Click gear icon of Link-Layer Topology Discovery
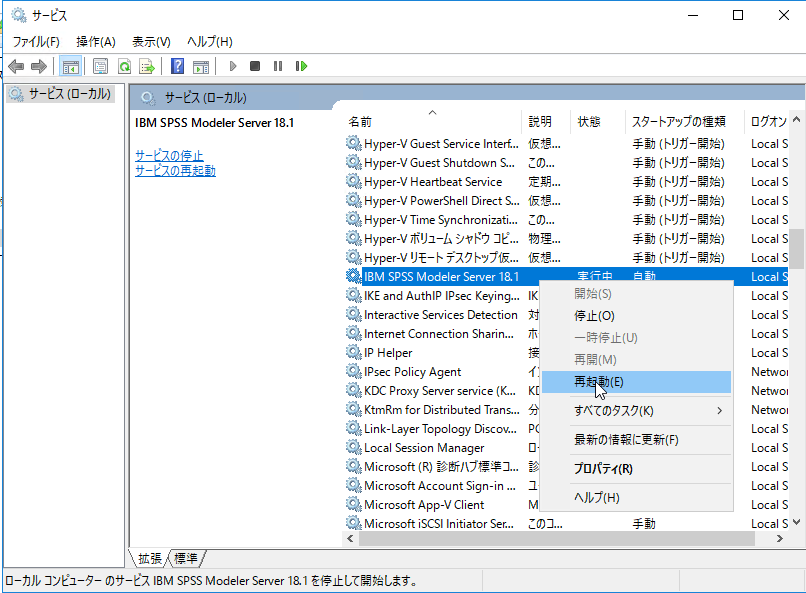806x593 pixels. (x=354, y=429)
